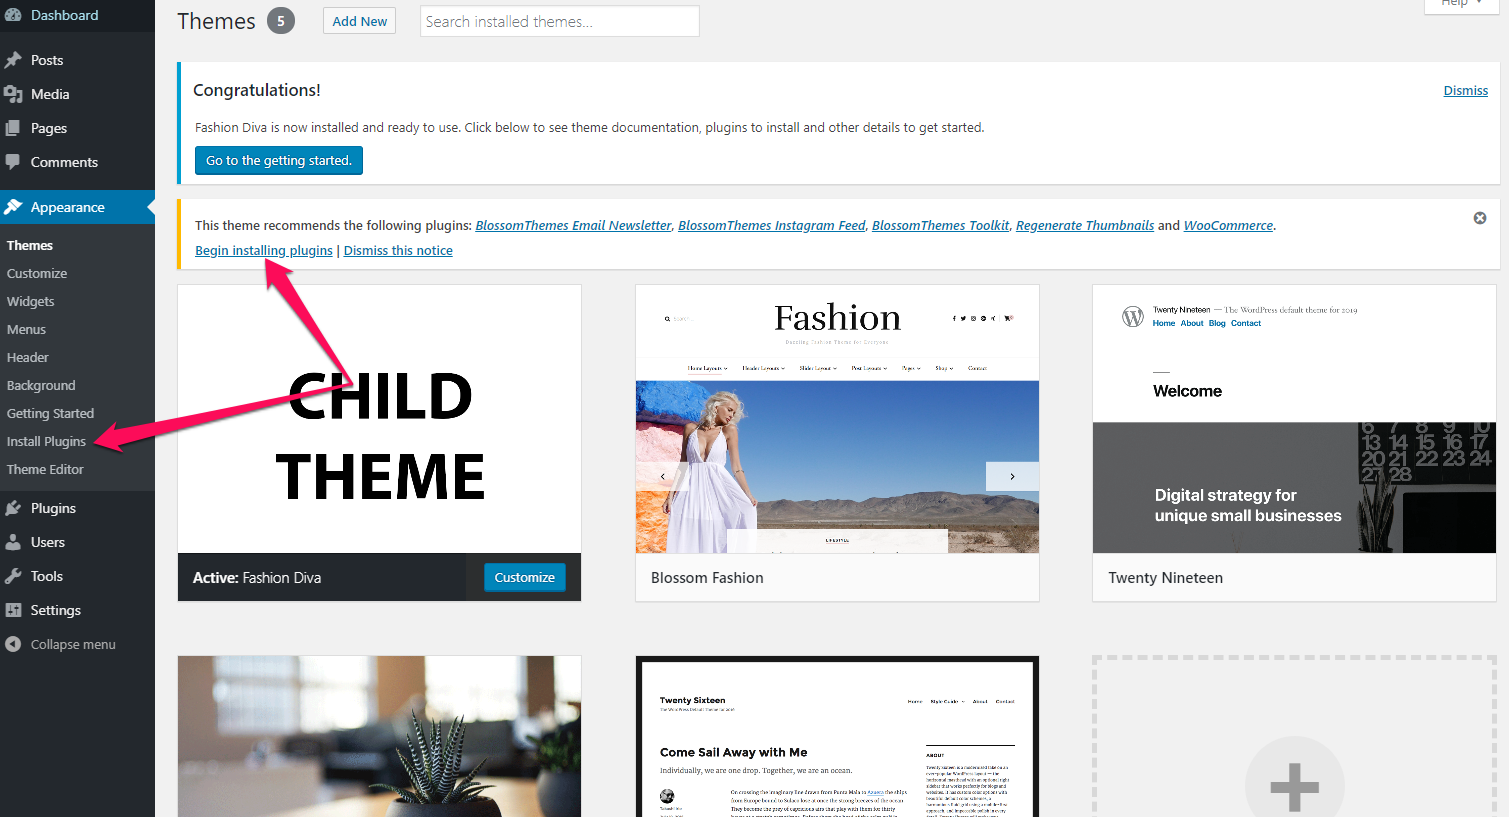
Task: Open BlossomThemes Instagram Feed plugin link
Action: coord(772,225)
